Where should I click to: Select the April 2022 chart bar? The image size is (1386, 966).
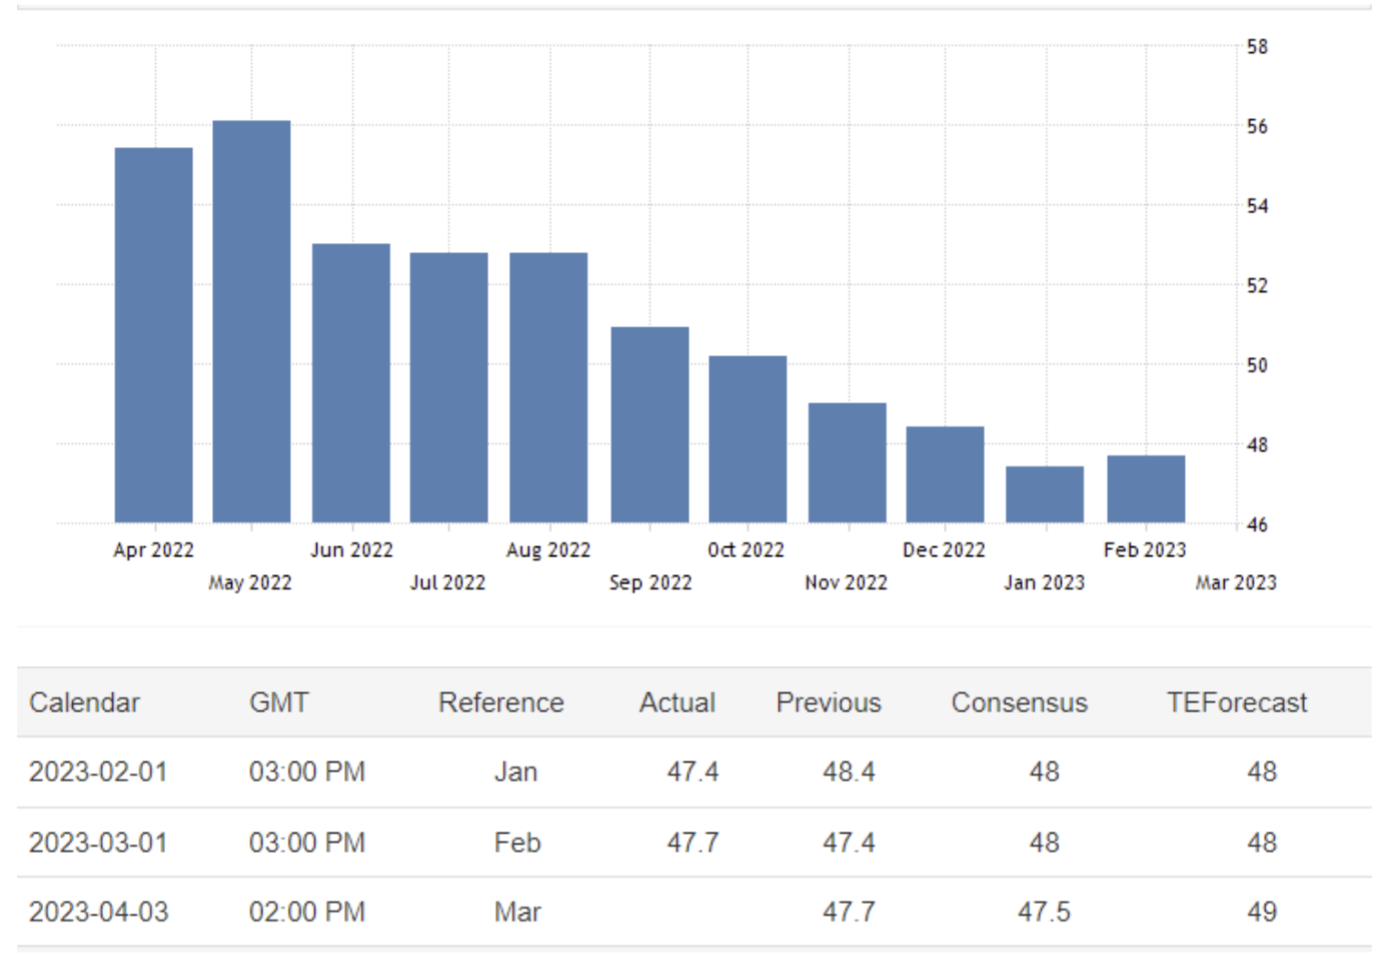[x=154, y=335]
